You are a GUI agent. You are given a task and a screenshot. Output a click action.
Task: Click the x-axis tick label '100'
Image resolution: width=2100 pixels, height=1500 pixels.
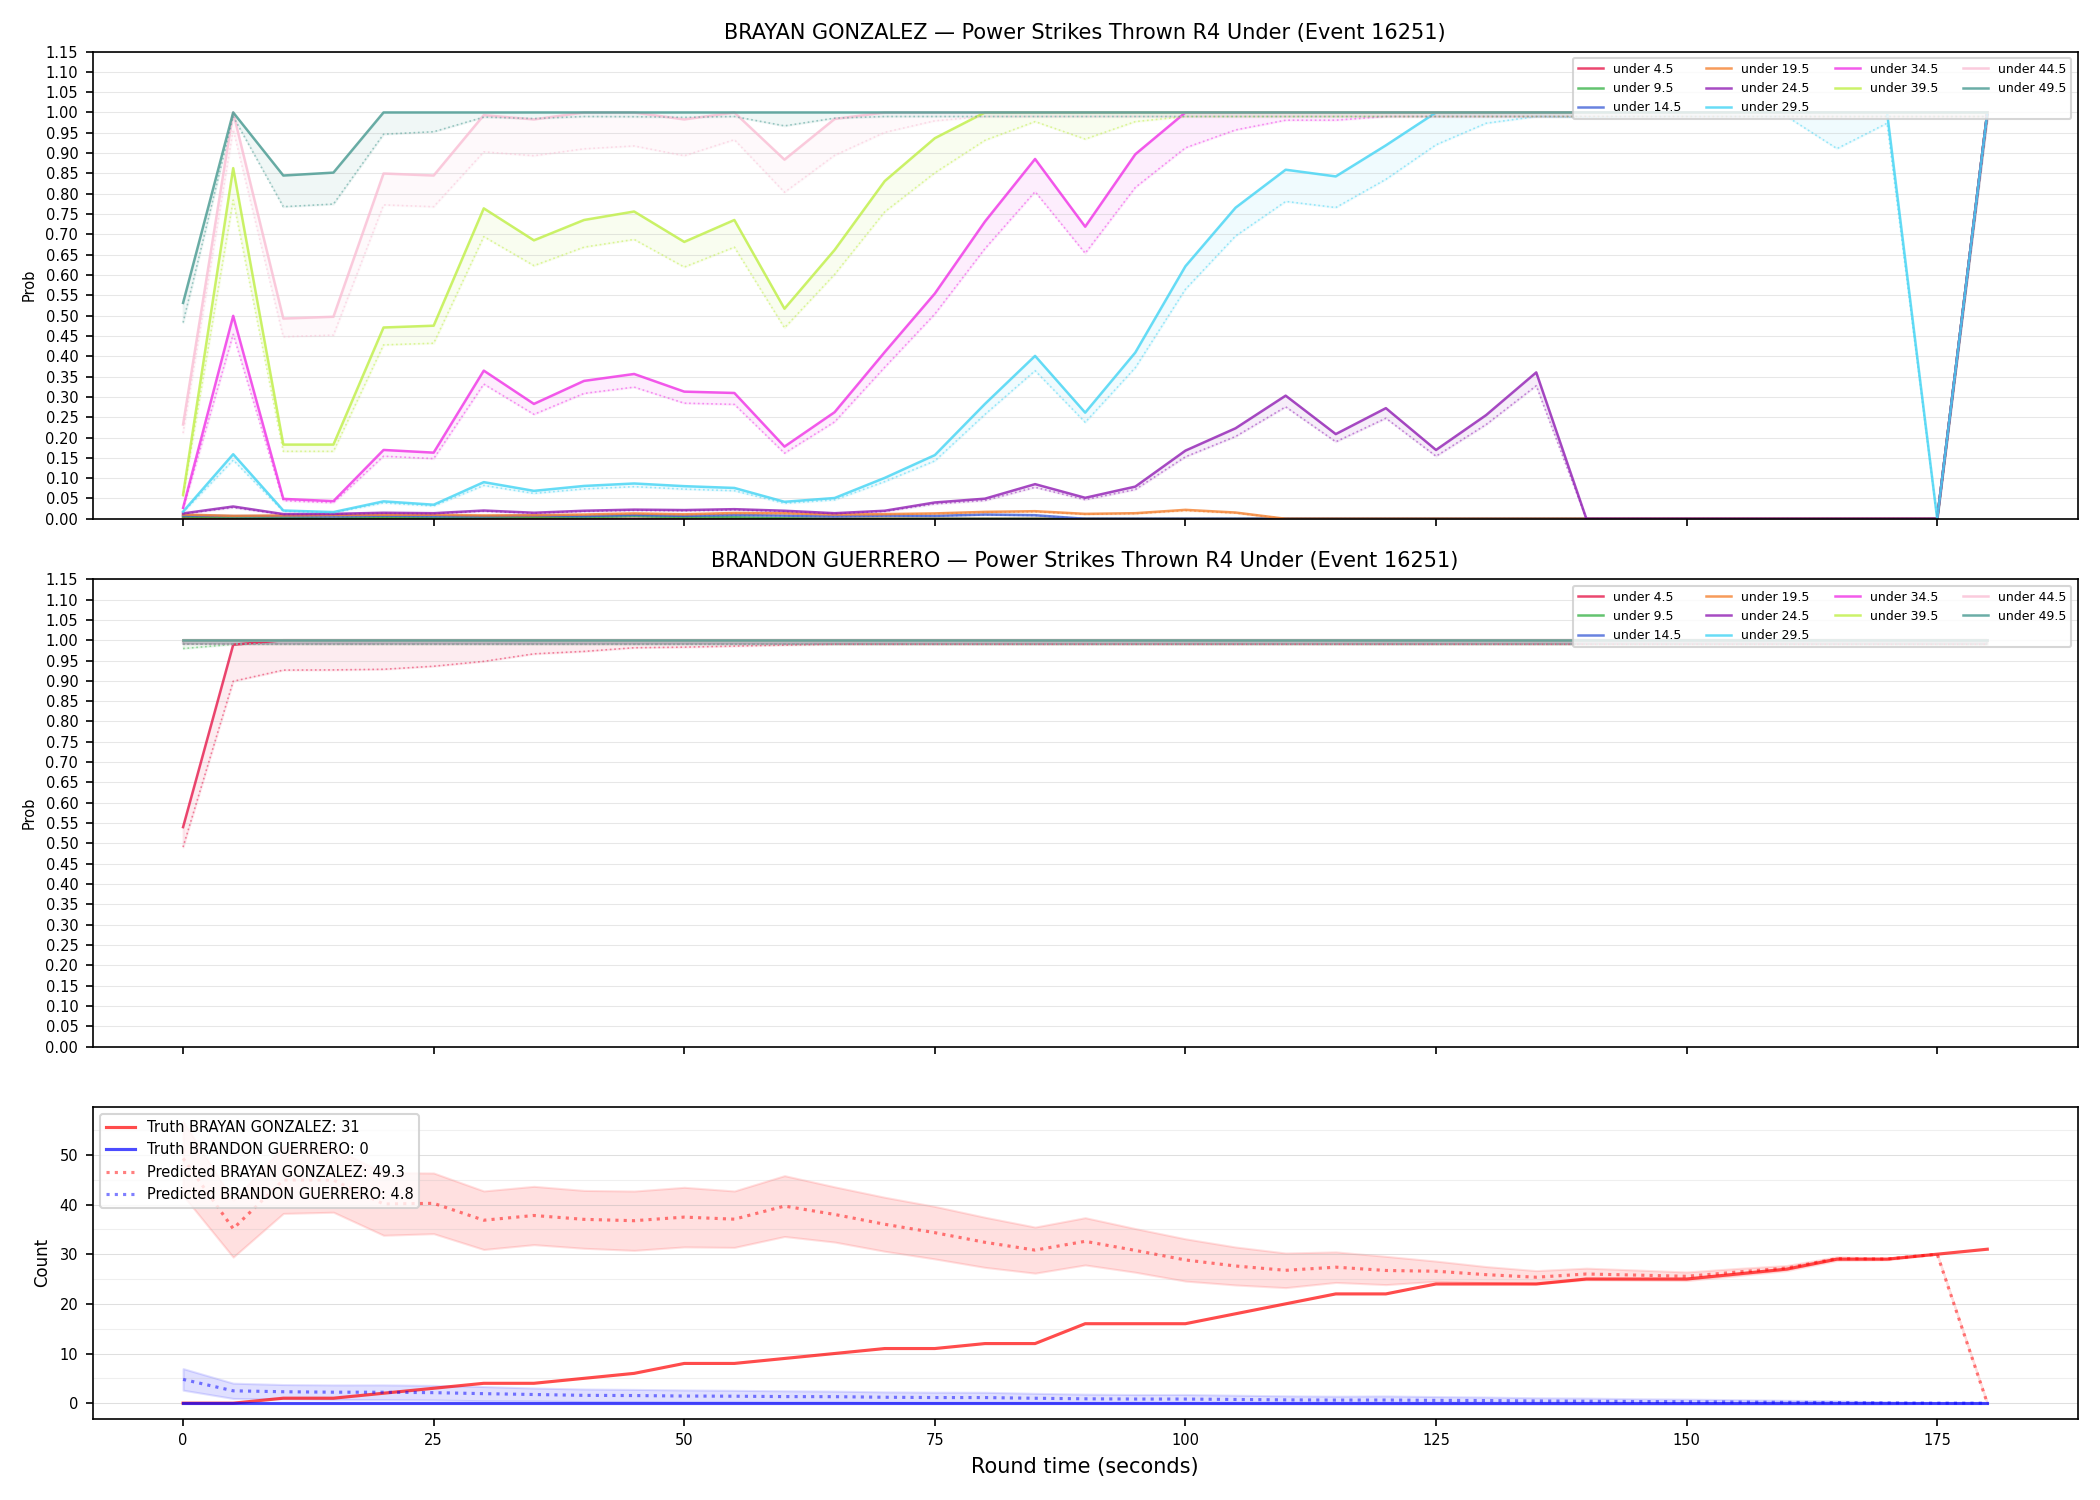[x=1185, y=1440]
